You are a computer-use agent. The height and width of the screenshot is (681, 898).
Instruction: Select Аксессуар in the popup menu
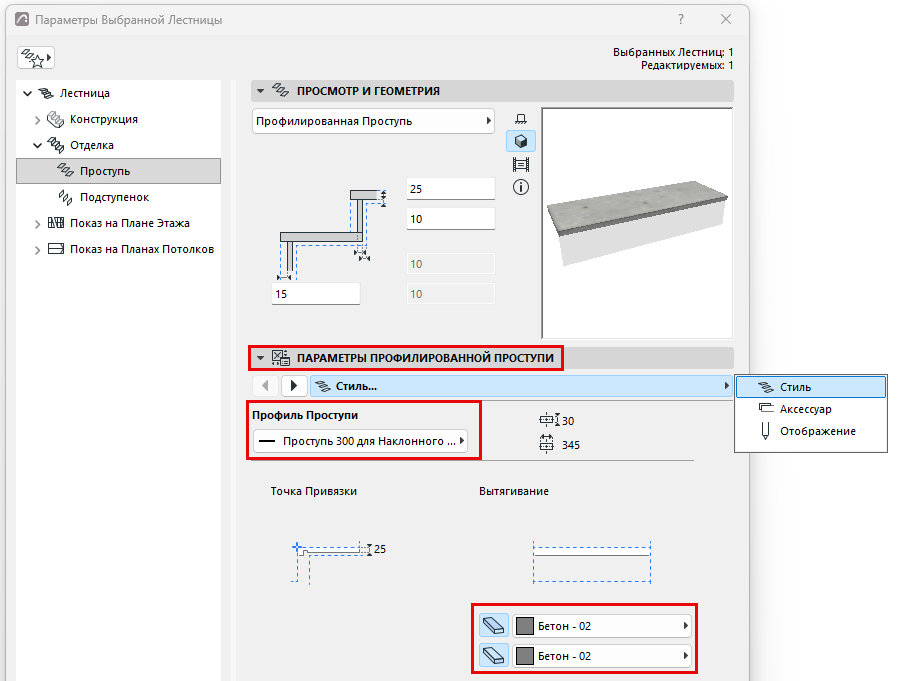(811, 409)
